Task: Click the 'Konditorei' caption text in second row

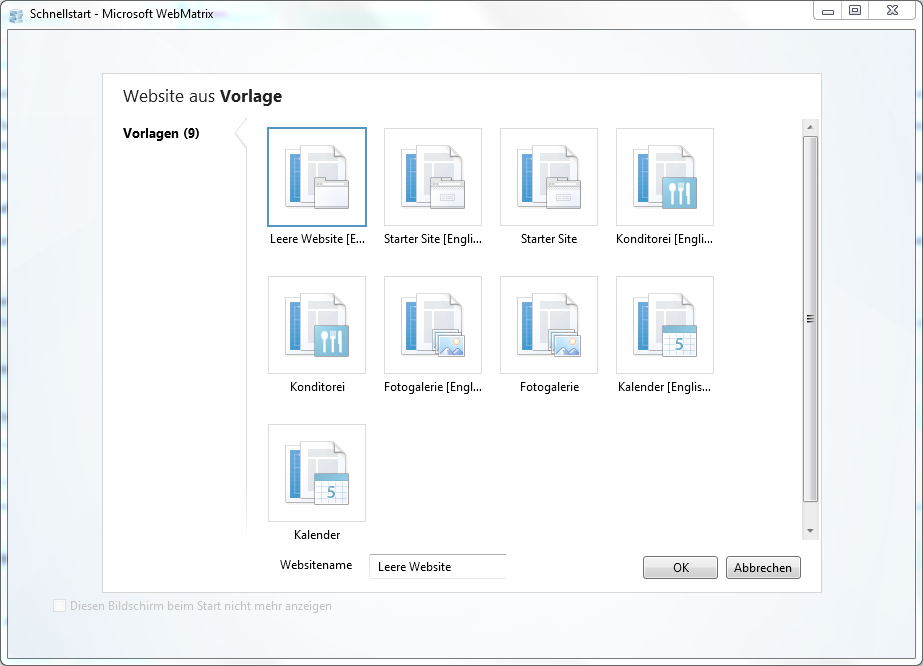Action: click(x=317, y=387)
